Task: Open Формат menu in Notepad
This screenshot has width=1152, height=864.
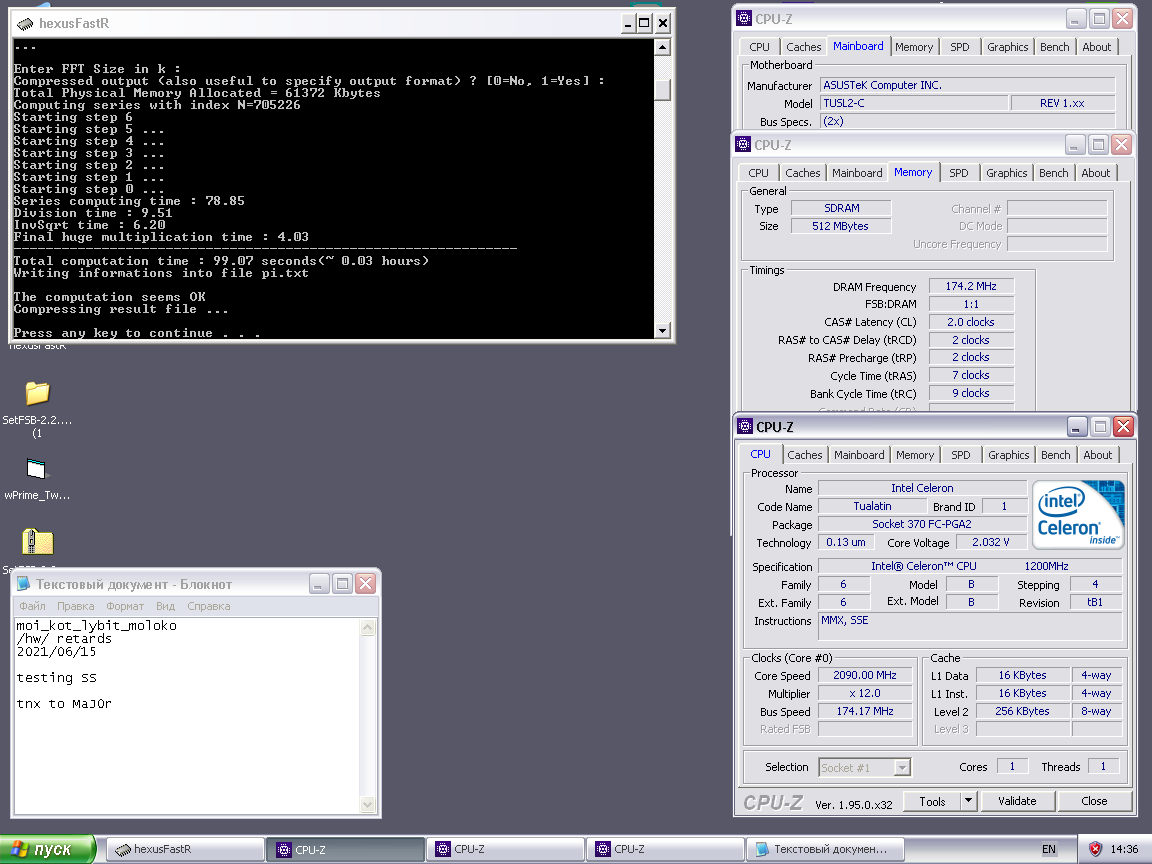Action: pyautogui.click(x=125, y=606)
